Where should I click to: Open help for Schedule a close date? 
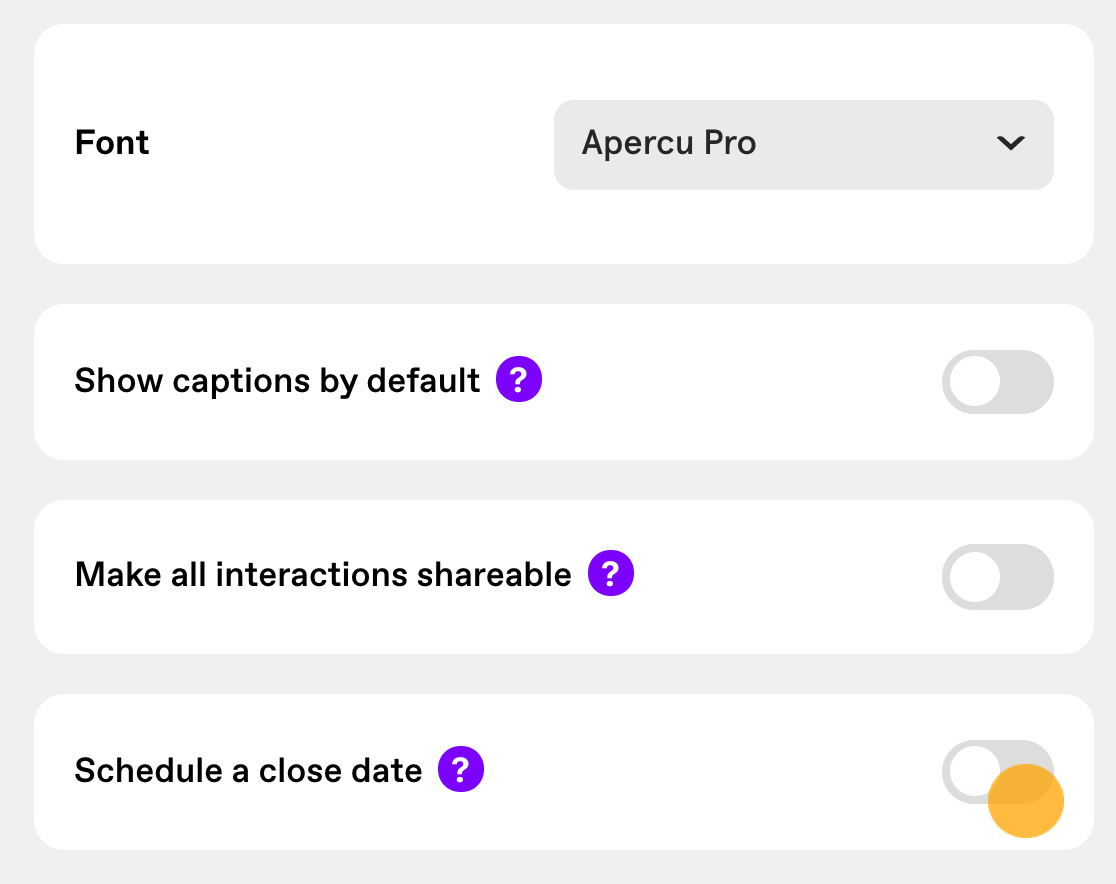point(461,769)
